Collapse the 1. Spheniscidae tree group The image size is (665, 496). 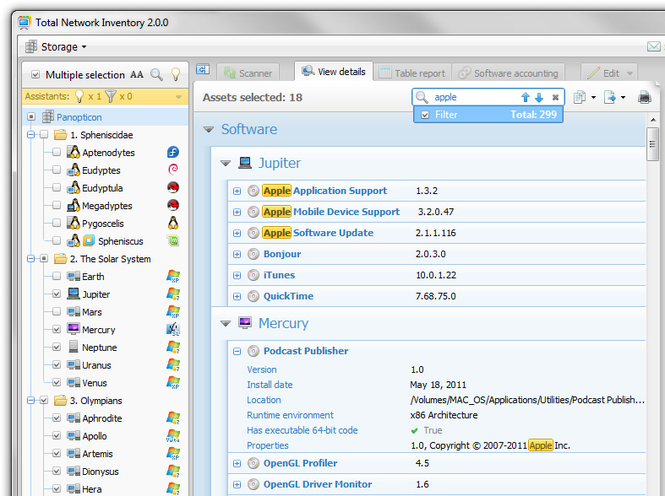tap(31, 135)
